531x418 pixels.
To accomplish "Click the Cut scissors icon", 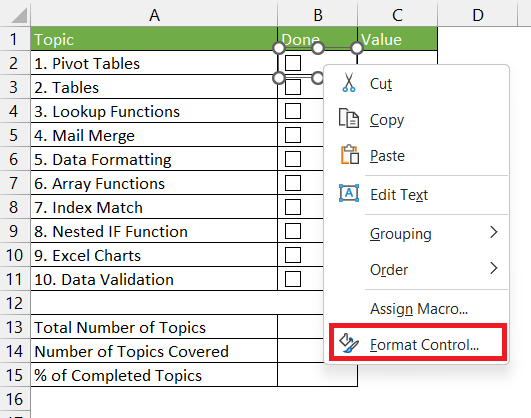I will 349,82.
